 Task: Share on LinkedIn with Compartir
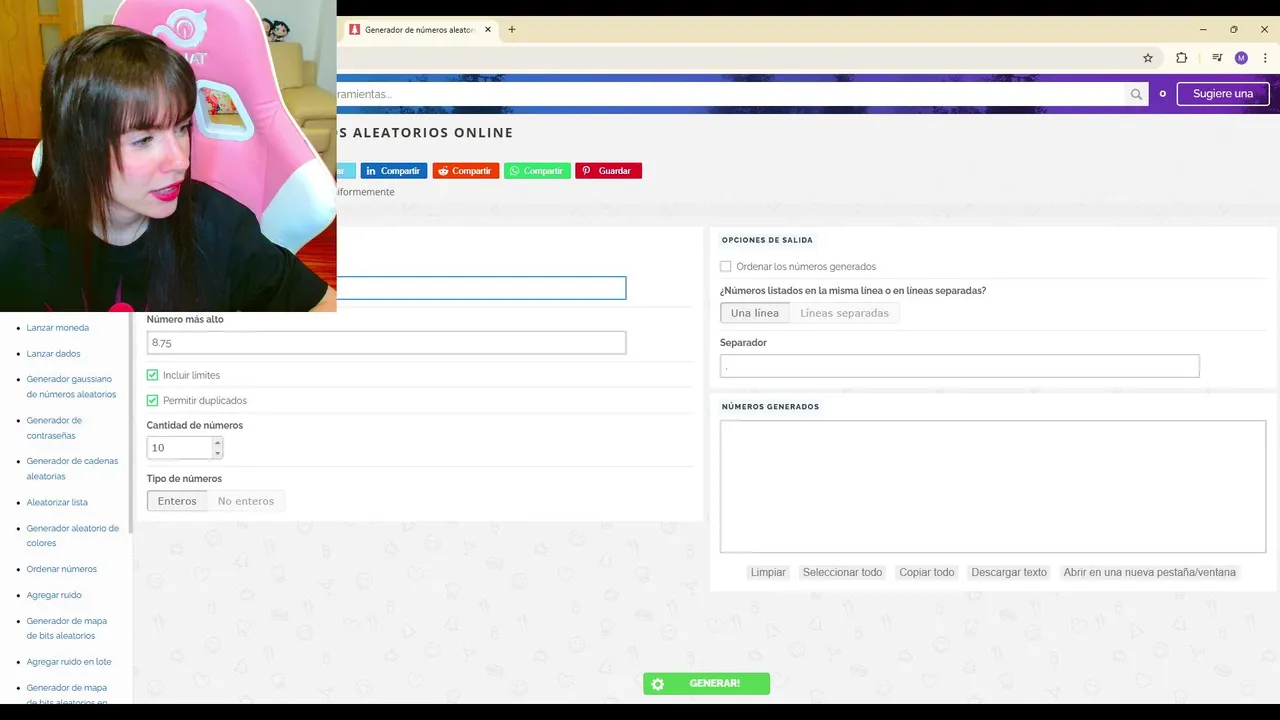[x=393, y=171]
